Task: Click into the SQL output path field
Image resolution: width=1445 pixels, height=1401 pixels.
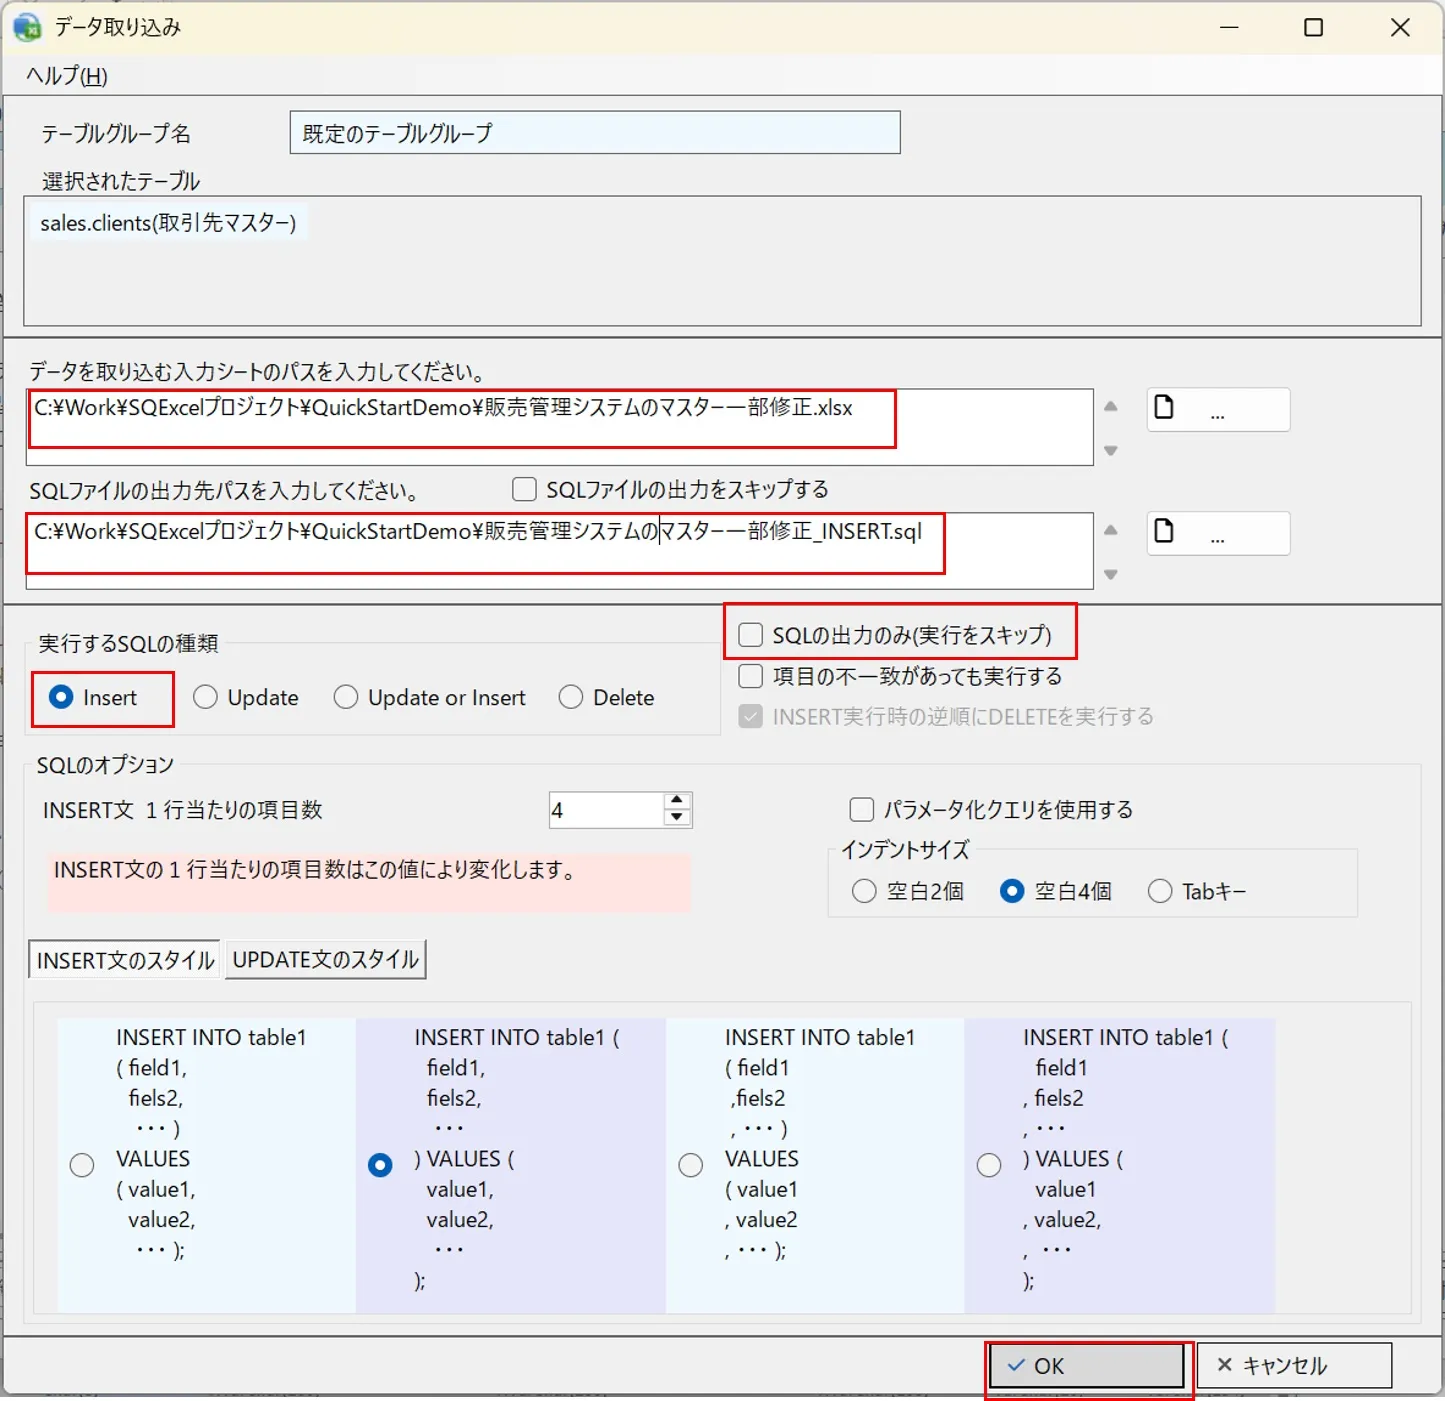Action: (x=560, y=551)
